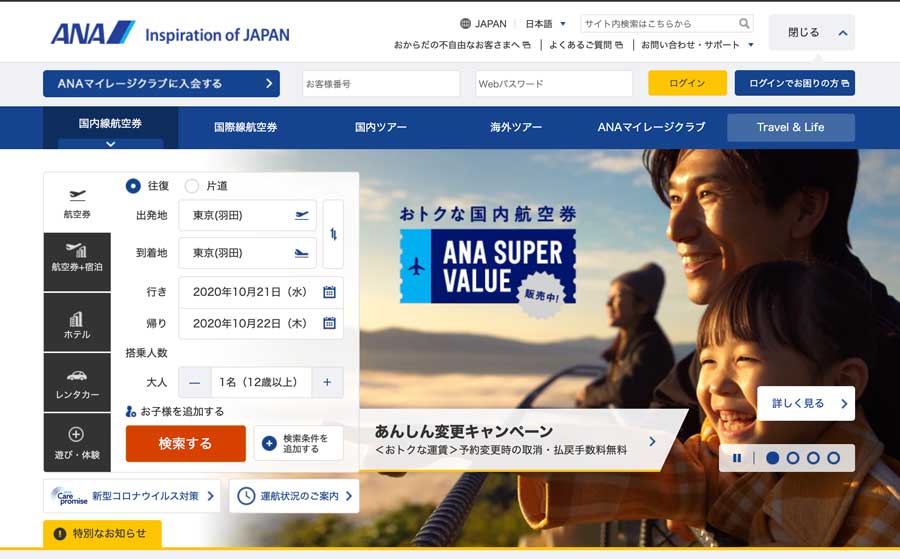Select the レンタカー rental car icon
Screen dimensions: 900x559
point(77,382)
